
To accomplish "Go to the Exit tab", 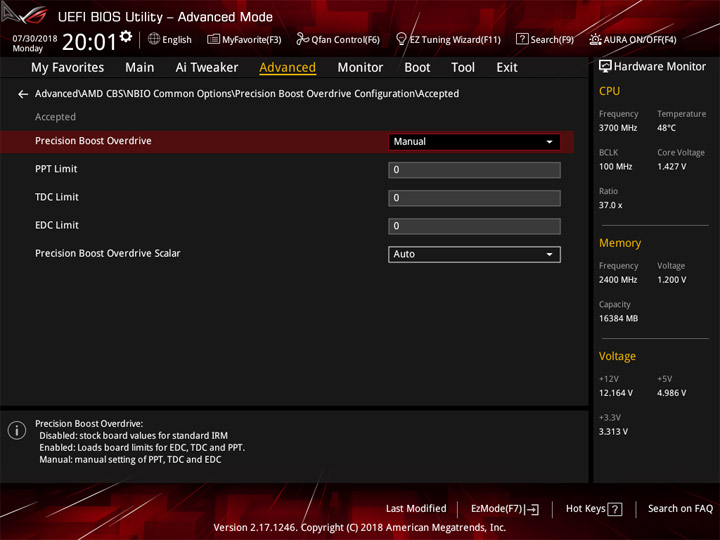I will coord(506,68).
